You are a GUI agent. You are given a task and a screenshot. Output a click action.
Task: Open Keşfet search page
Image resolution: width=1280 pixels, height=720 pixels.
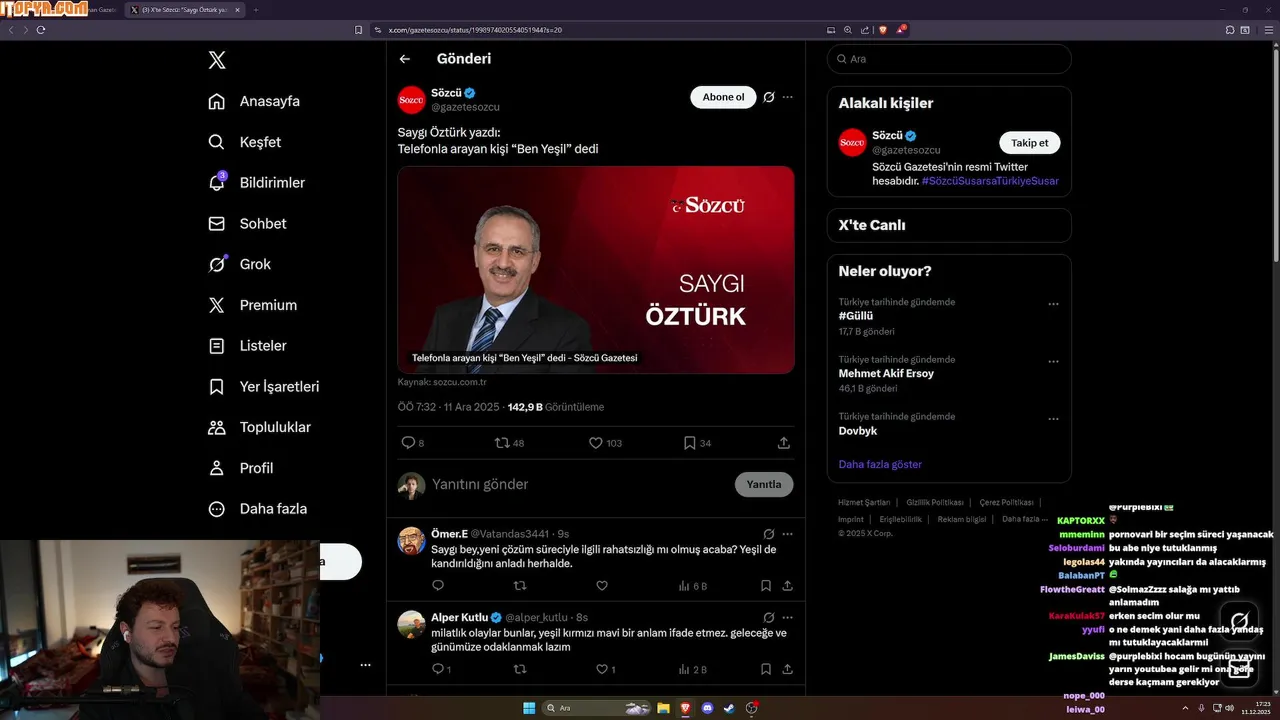point(244,142)
